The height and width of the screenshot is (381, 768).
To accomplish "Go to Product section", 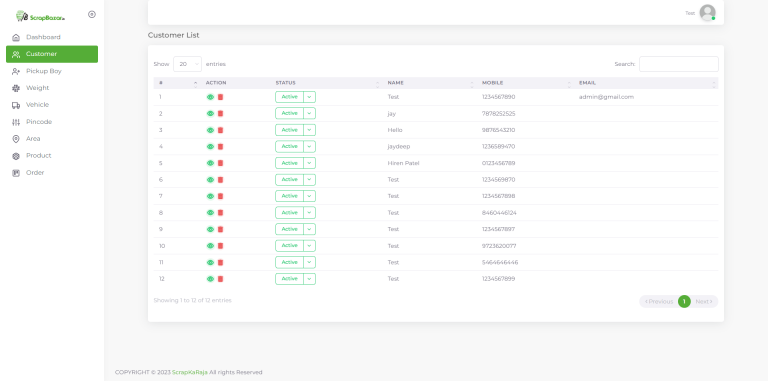I will [x=52, y=156].
